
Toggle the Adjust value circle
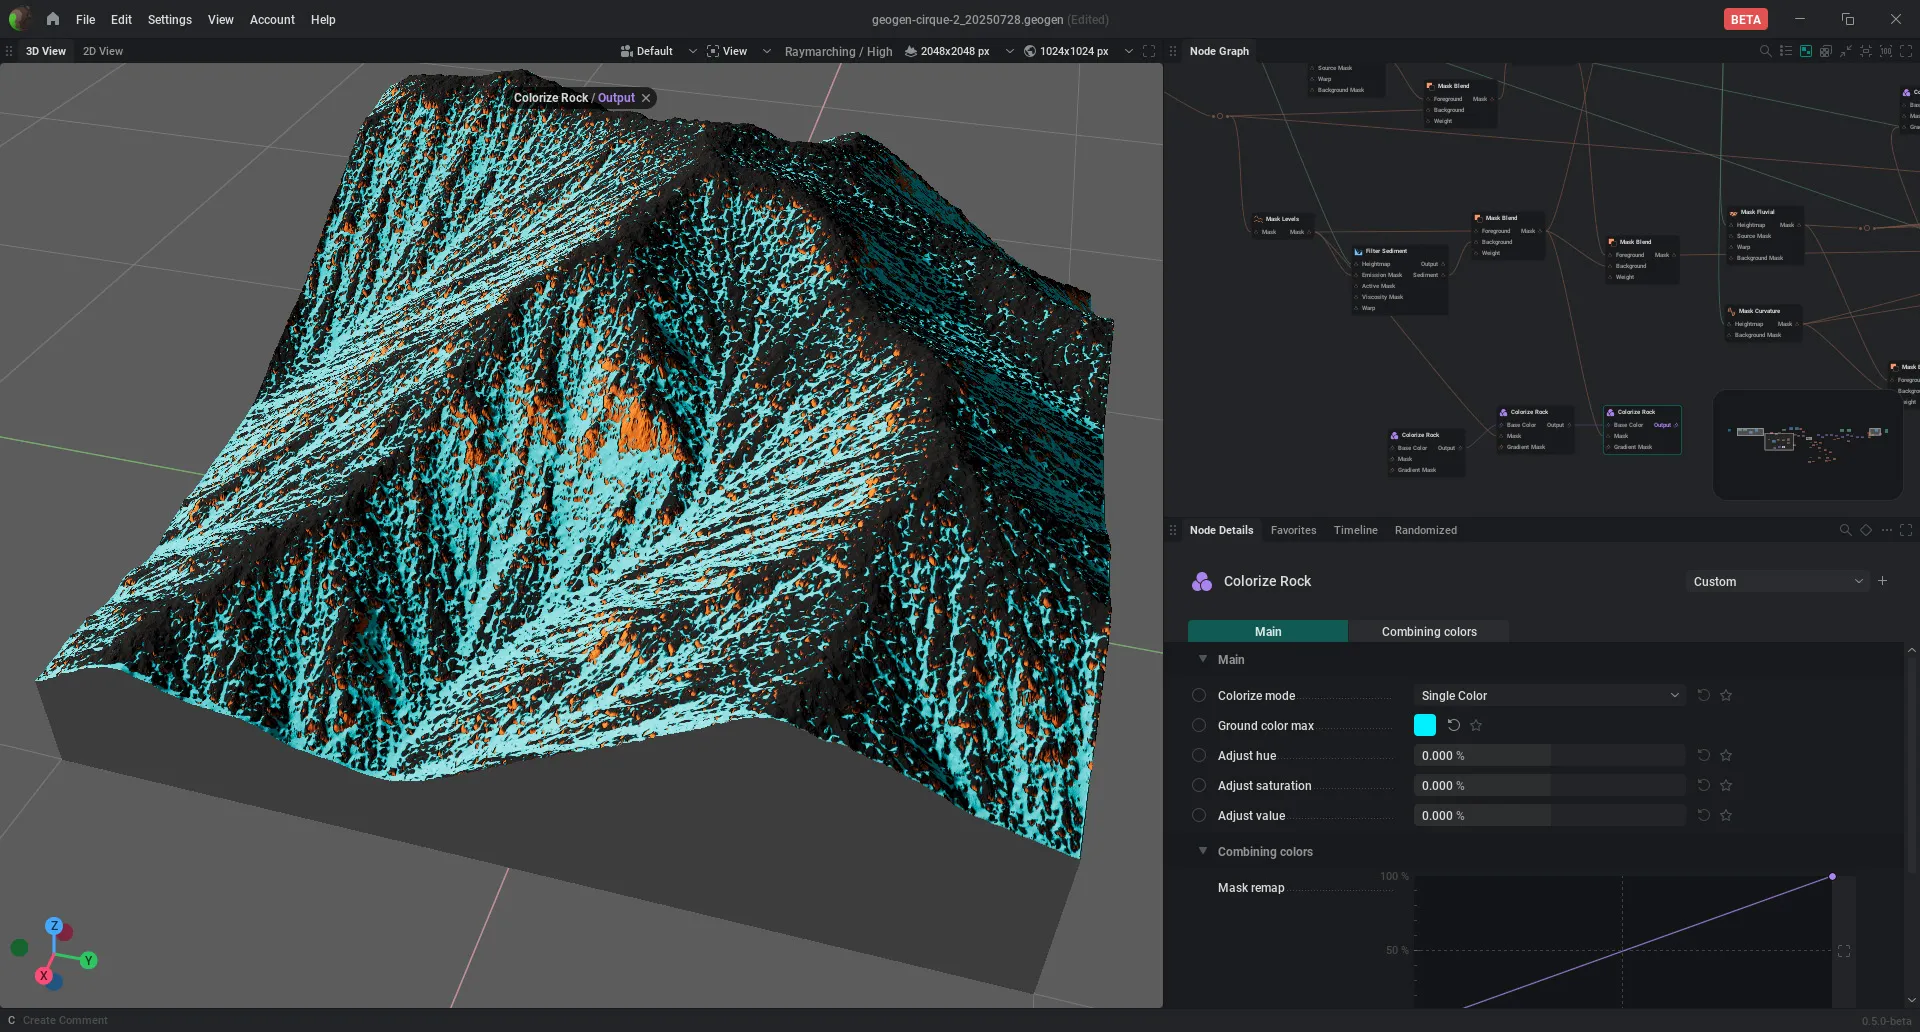(x=1199, y=816)
